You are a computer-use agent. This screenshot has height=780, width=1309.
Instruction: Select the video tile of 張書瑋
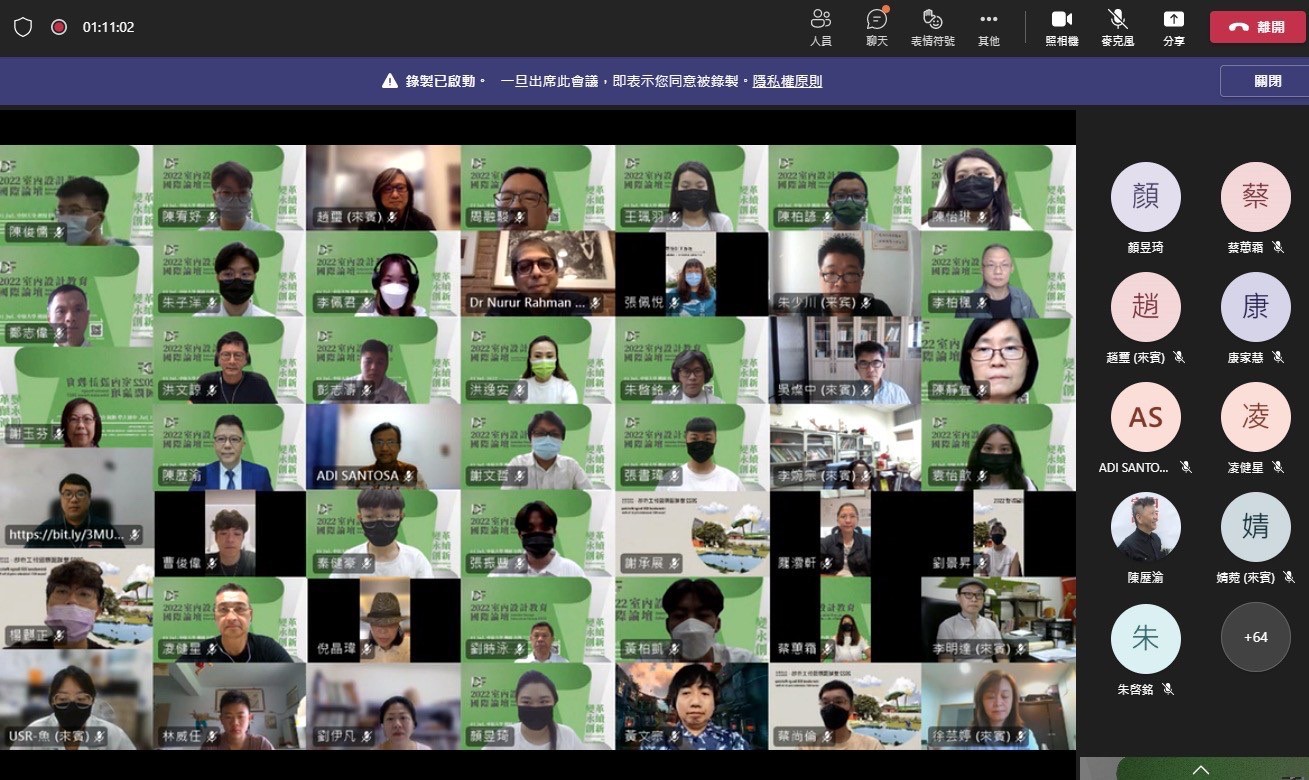pyautogui.click(x=692, y=447)
